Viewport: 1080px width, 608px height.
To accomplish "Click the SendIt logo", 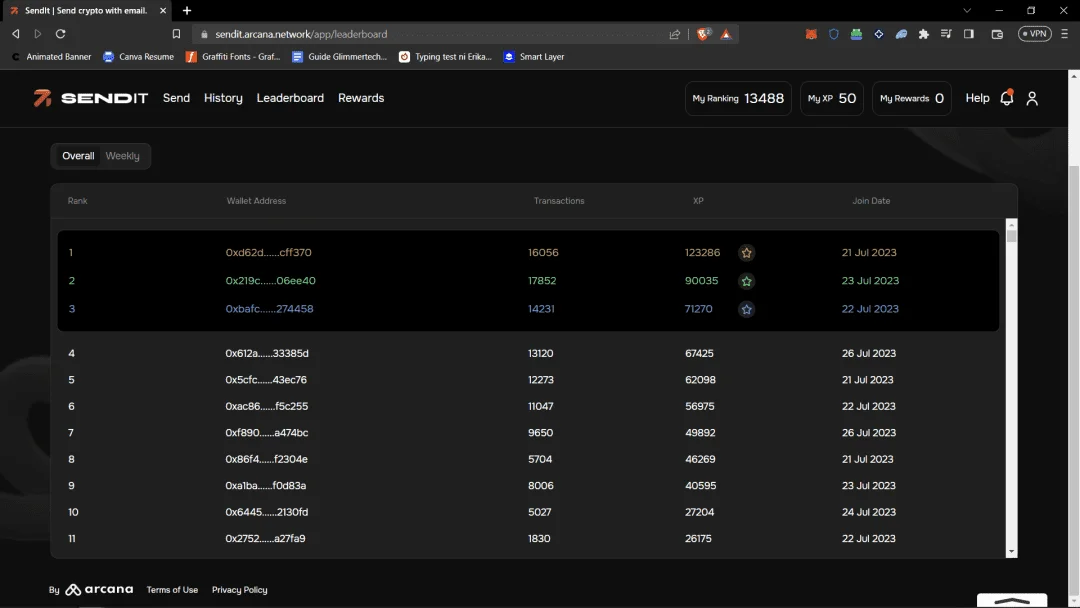I will (x=90, y=98).
